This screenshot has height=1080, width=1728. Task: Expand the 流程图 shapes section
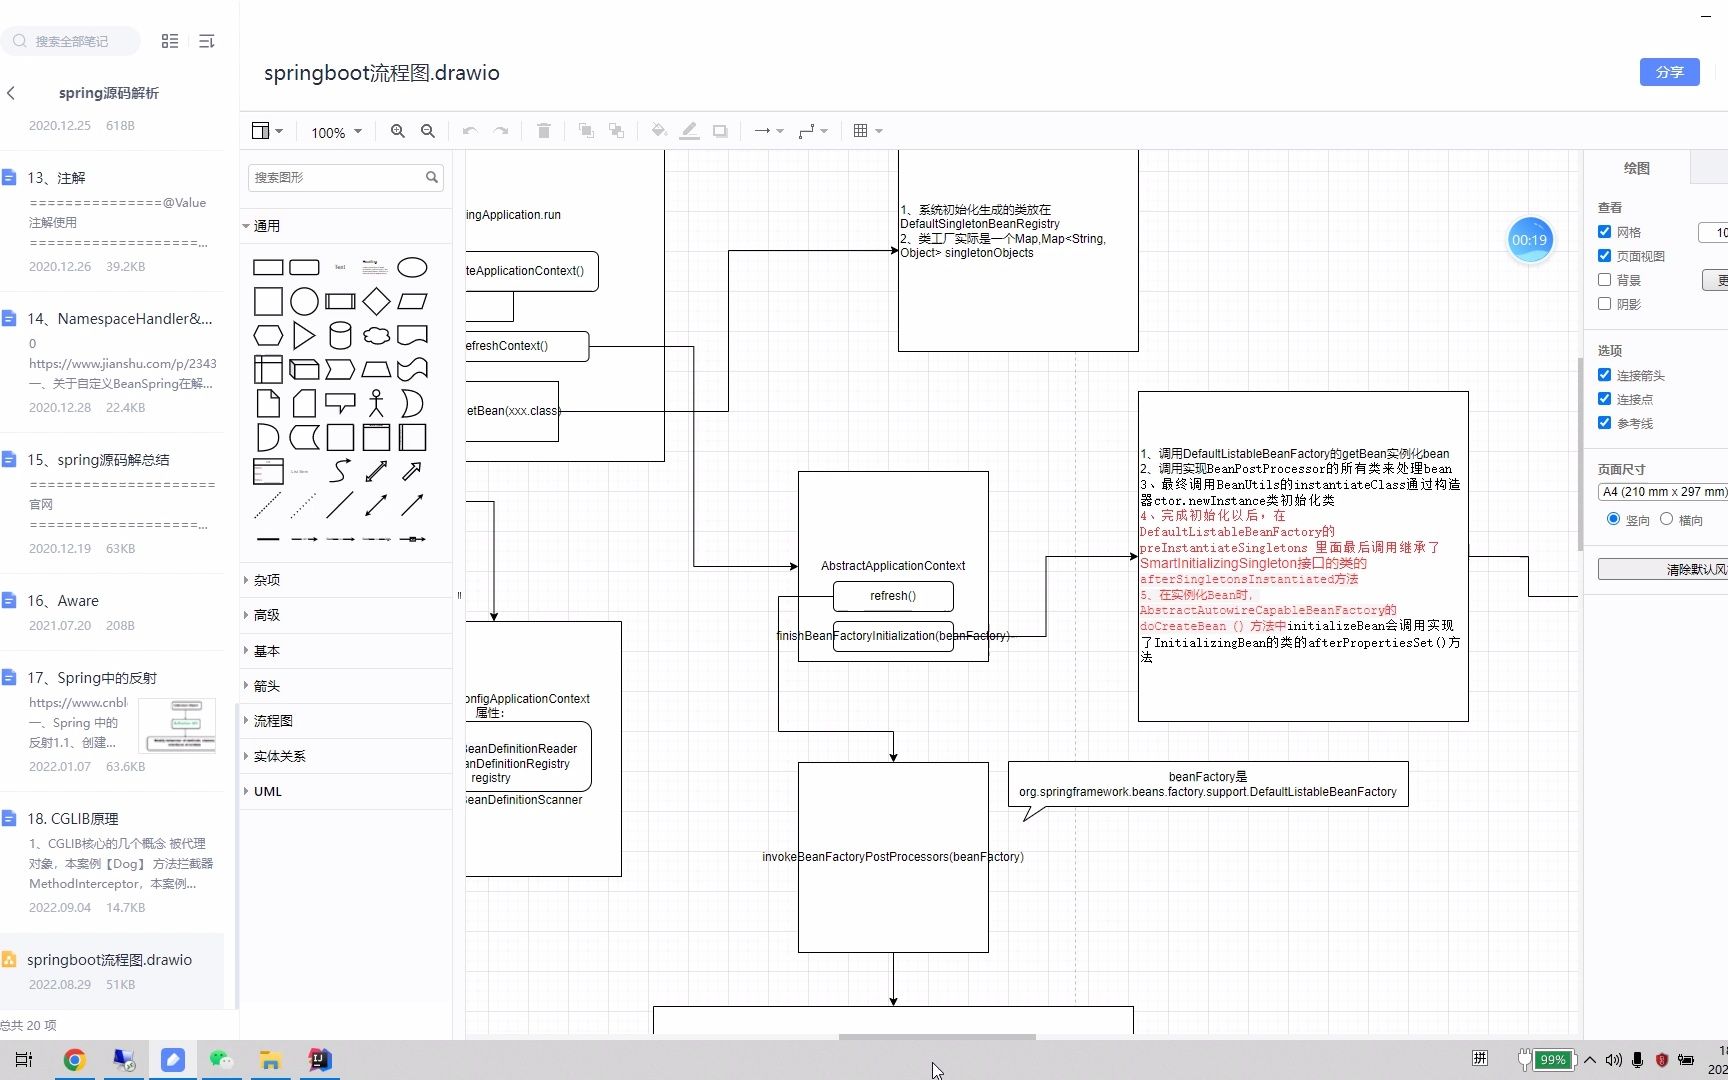[x=346, y=721]
